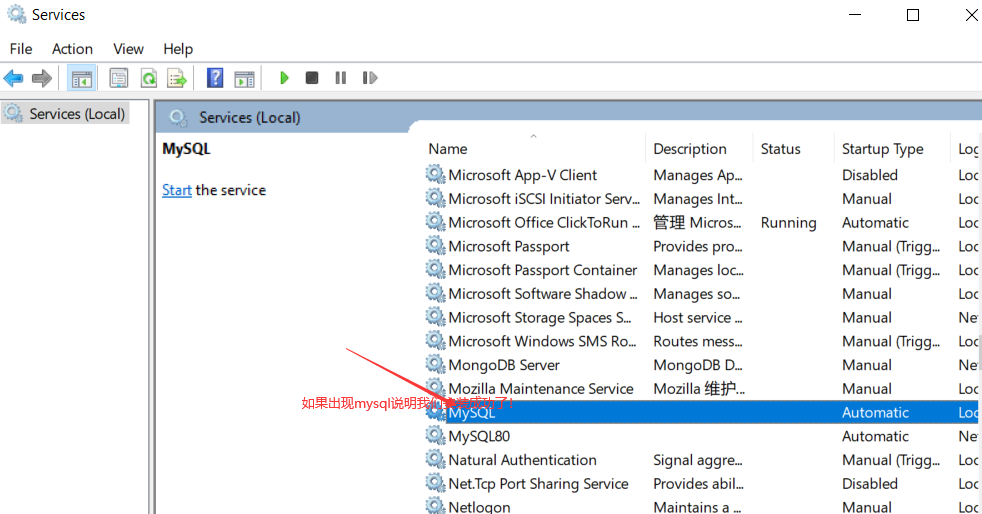This screenshot has height=514, width=982.
Task: Select the MySQL80 service
Action: [479, 437]
